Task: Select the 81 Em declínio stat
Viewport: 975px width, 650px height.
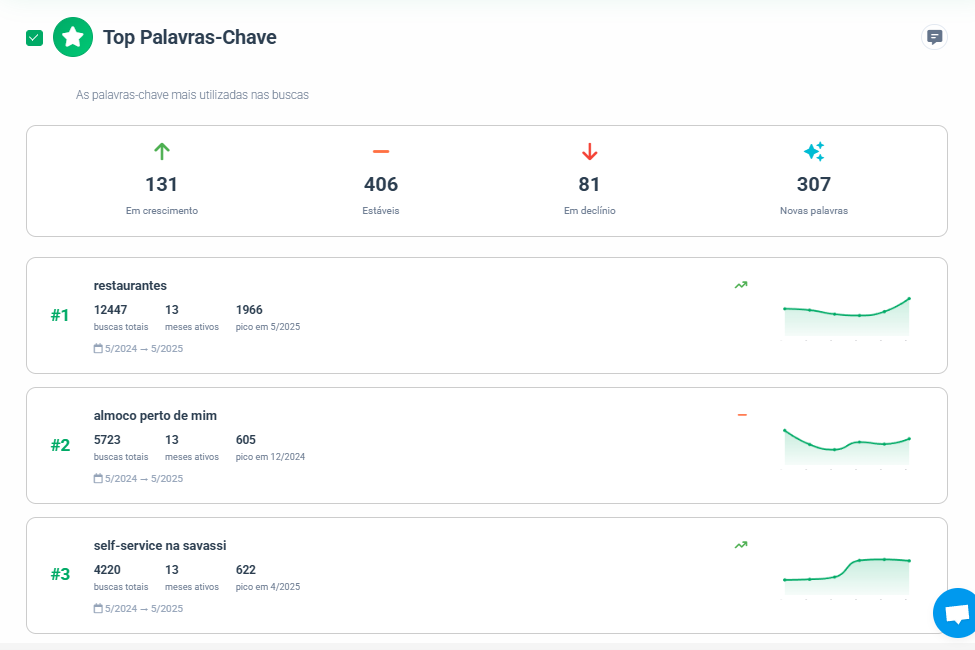Action: tap(589, 185)
